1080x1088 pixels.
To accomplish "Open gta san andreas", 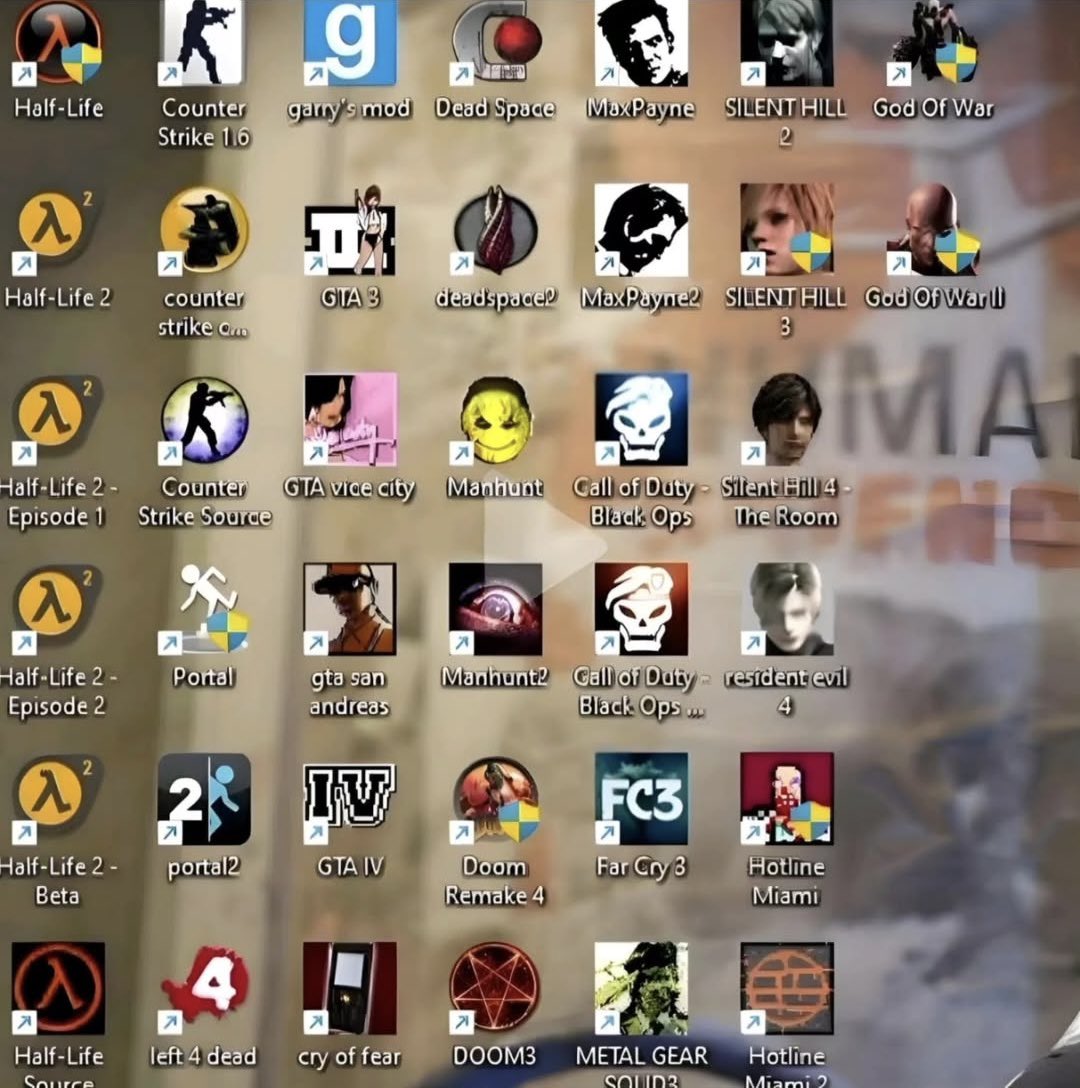I will pos(350,610).
